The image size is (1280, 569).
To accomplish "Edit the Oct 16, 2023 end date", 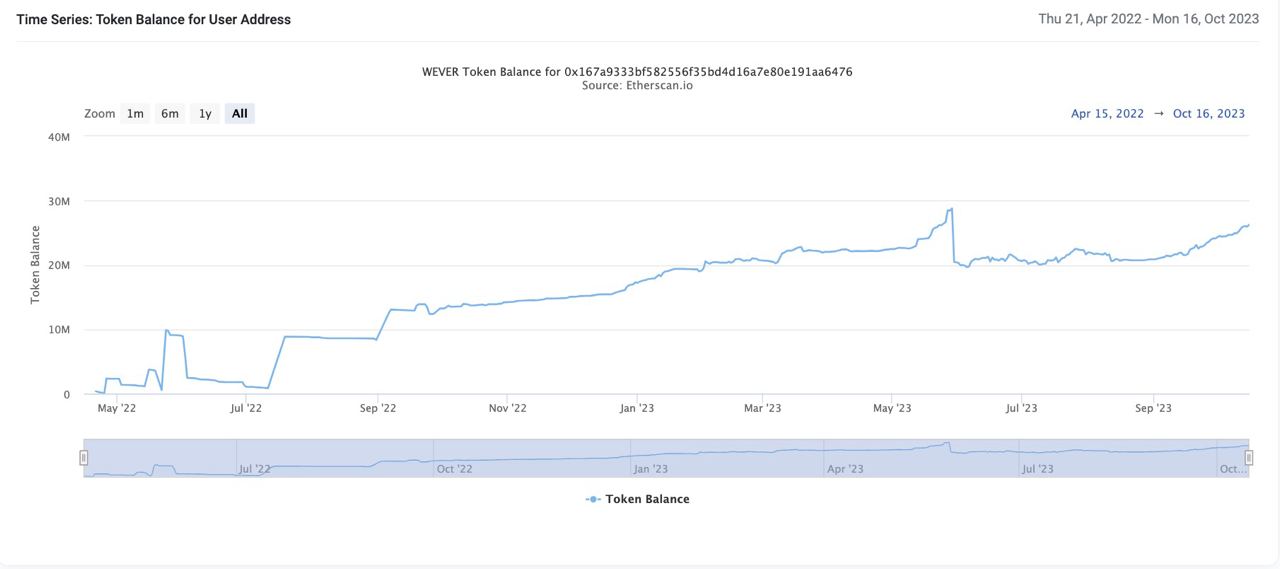I will (x=1209, y=114).
